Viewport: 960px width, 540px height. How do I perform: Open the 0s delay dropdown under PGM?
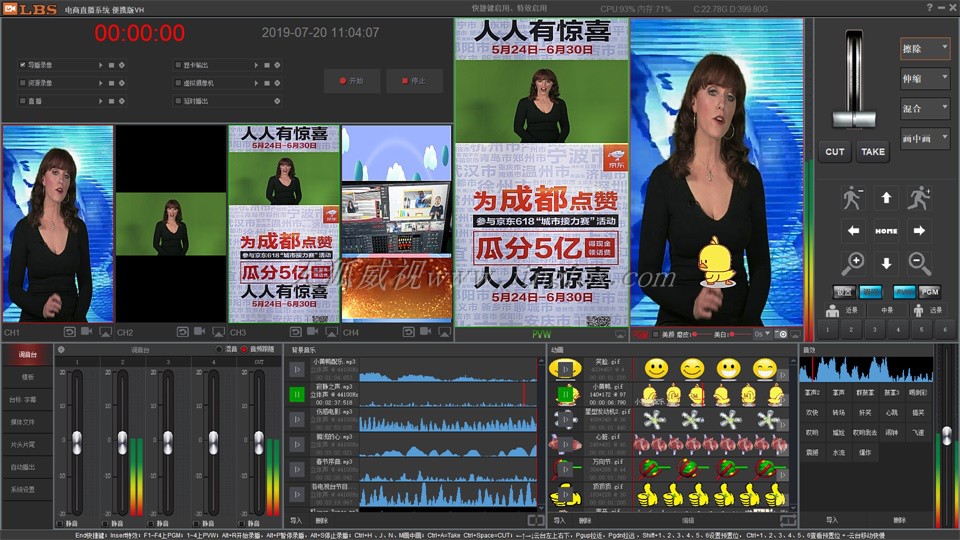762,334
